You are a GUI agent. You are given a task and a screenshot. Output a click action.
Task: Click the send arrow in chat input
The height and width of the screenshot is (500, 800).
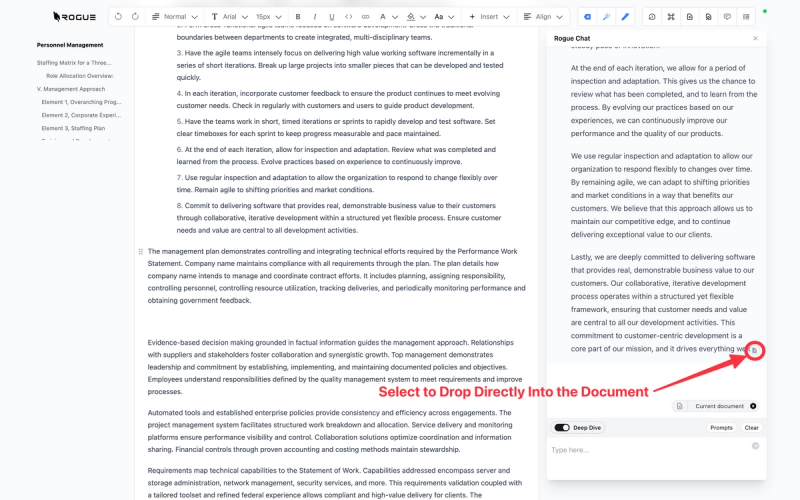[755, 446]
